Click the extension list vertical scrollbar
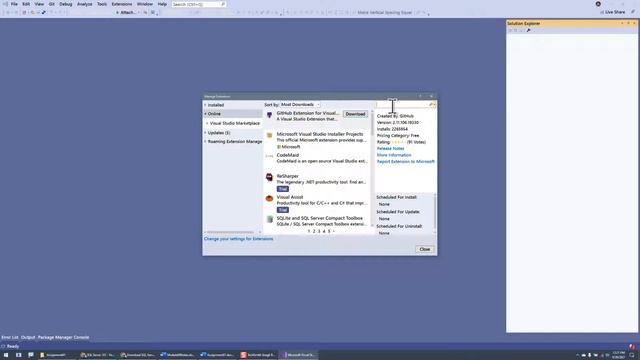Viewport: 640px width, 360px height. 372,167
